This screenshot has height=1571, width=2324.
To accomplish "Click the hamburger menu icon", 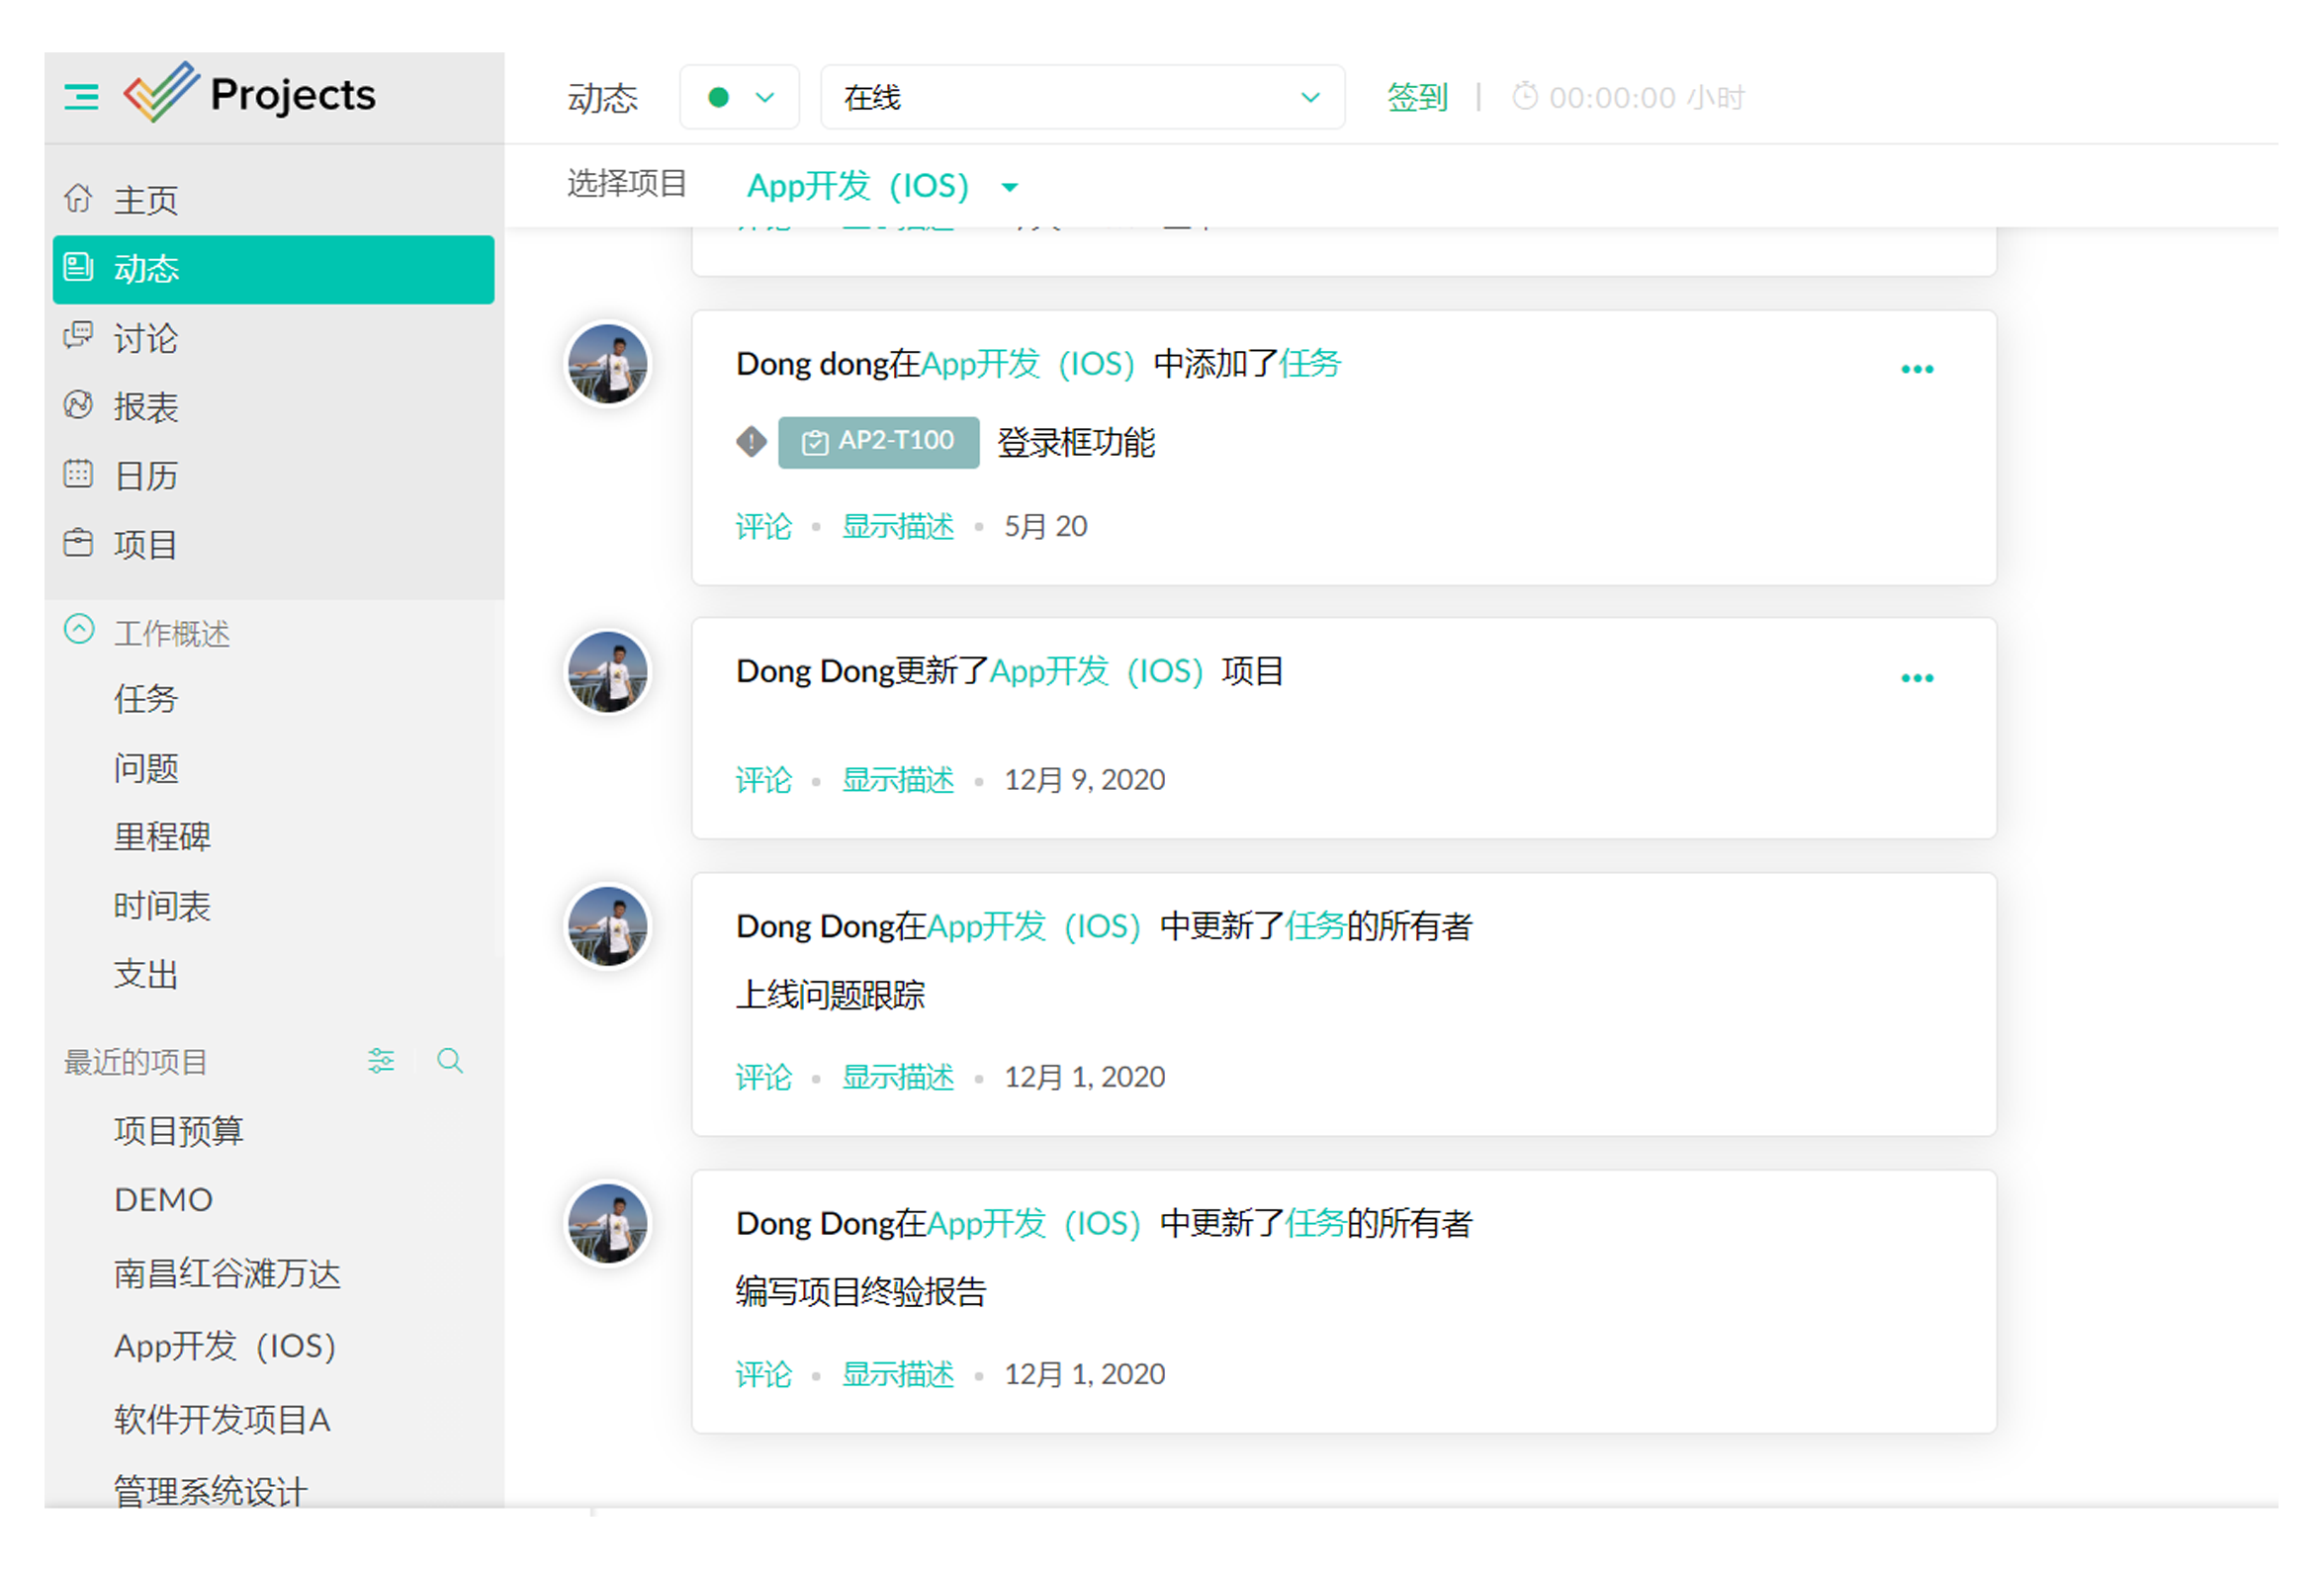I will point(81,97).
